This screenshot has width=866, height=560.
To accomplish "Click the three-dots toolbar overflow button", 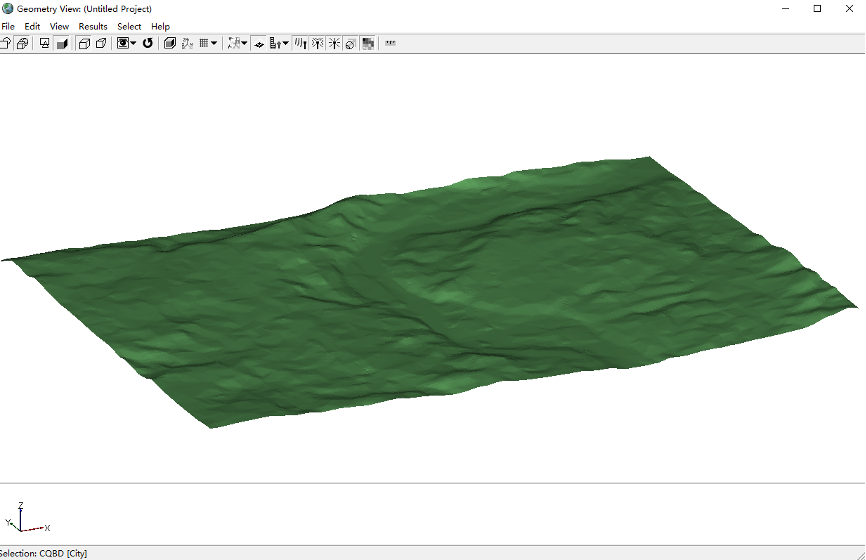I will point(390,43).
